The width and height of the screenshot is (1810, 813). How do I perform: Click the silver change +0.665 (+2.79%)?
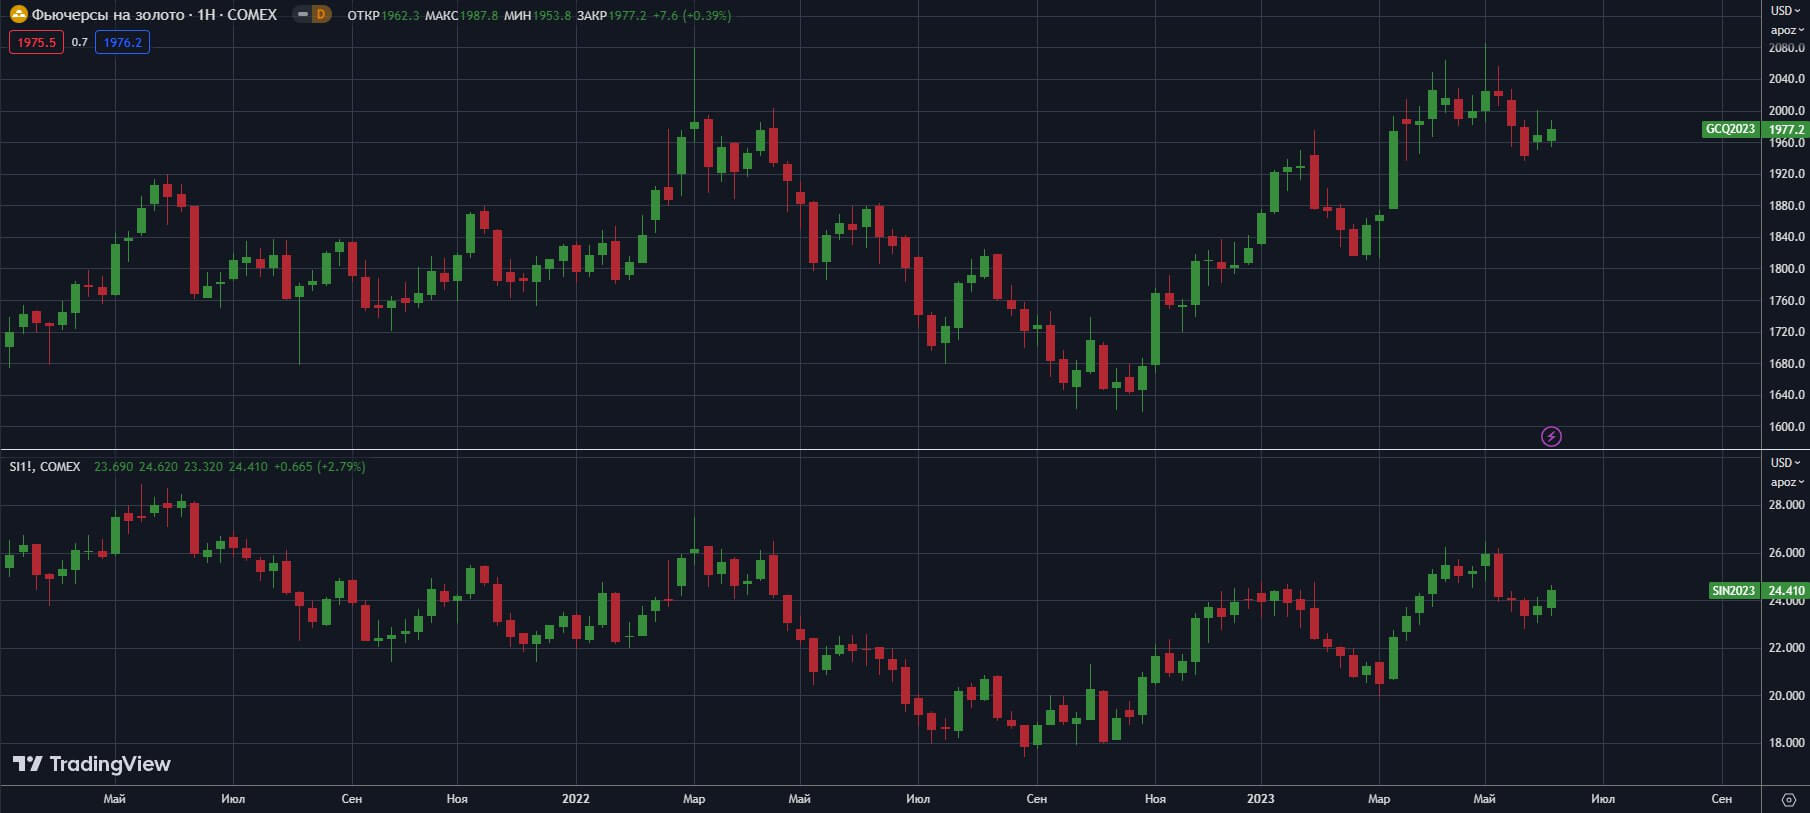[x=320, y=467]
